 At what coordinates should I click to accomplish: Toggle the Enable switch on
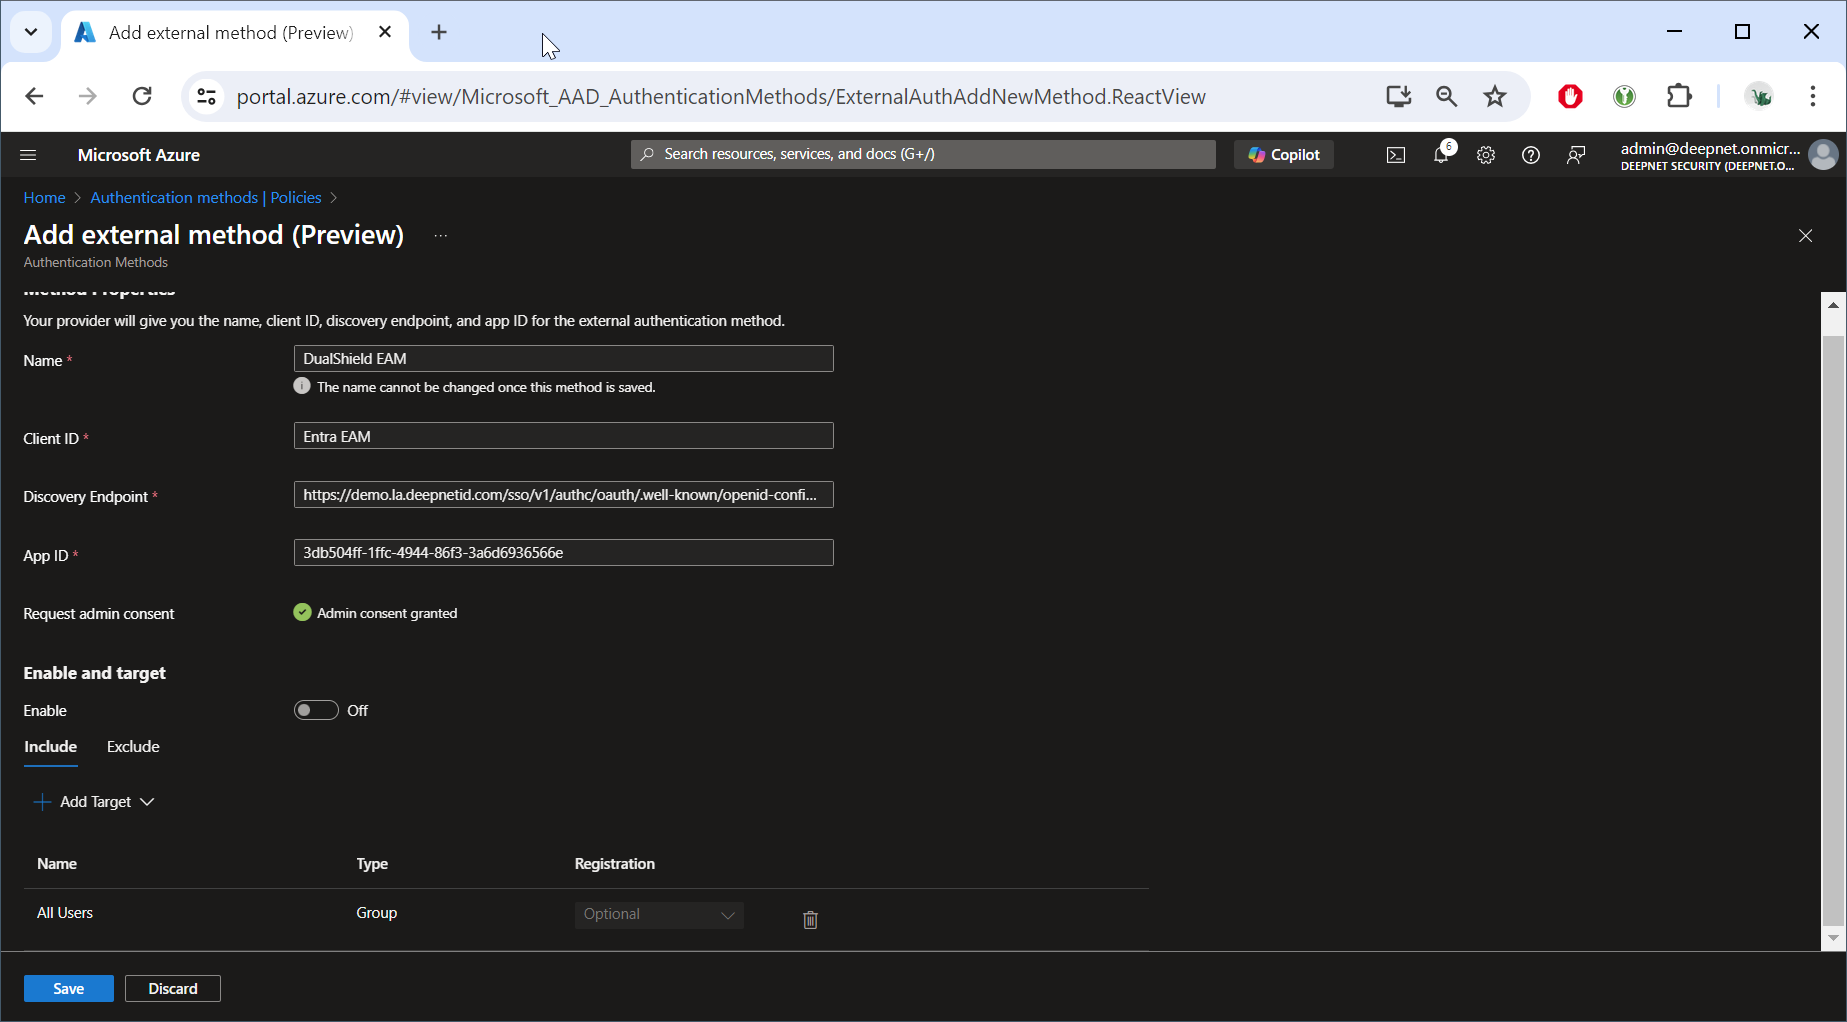point(316,710)
